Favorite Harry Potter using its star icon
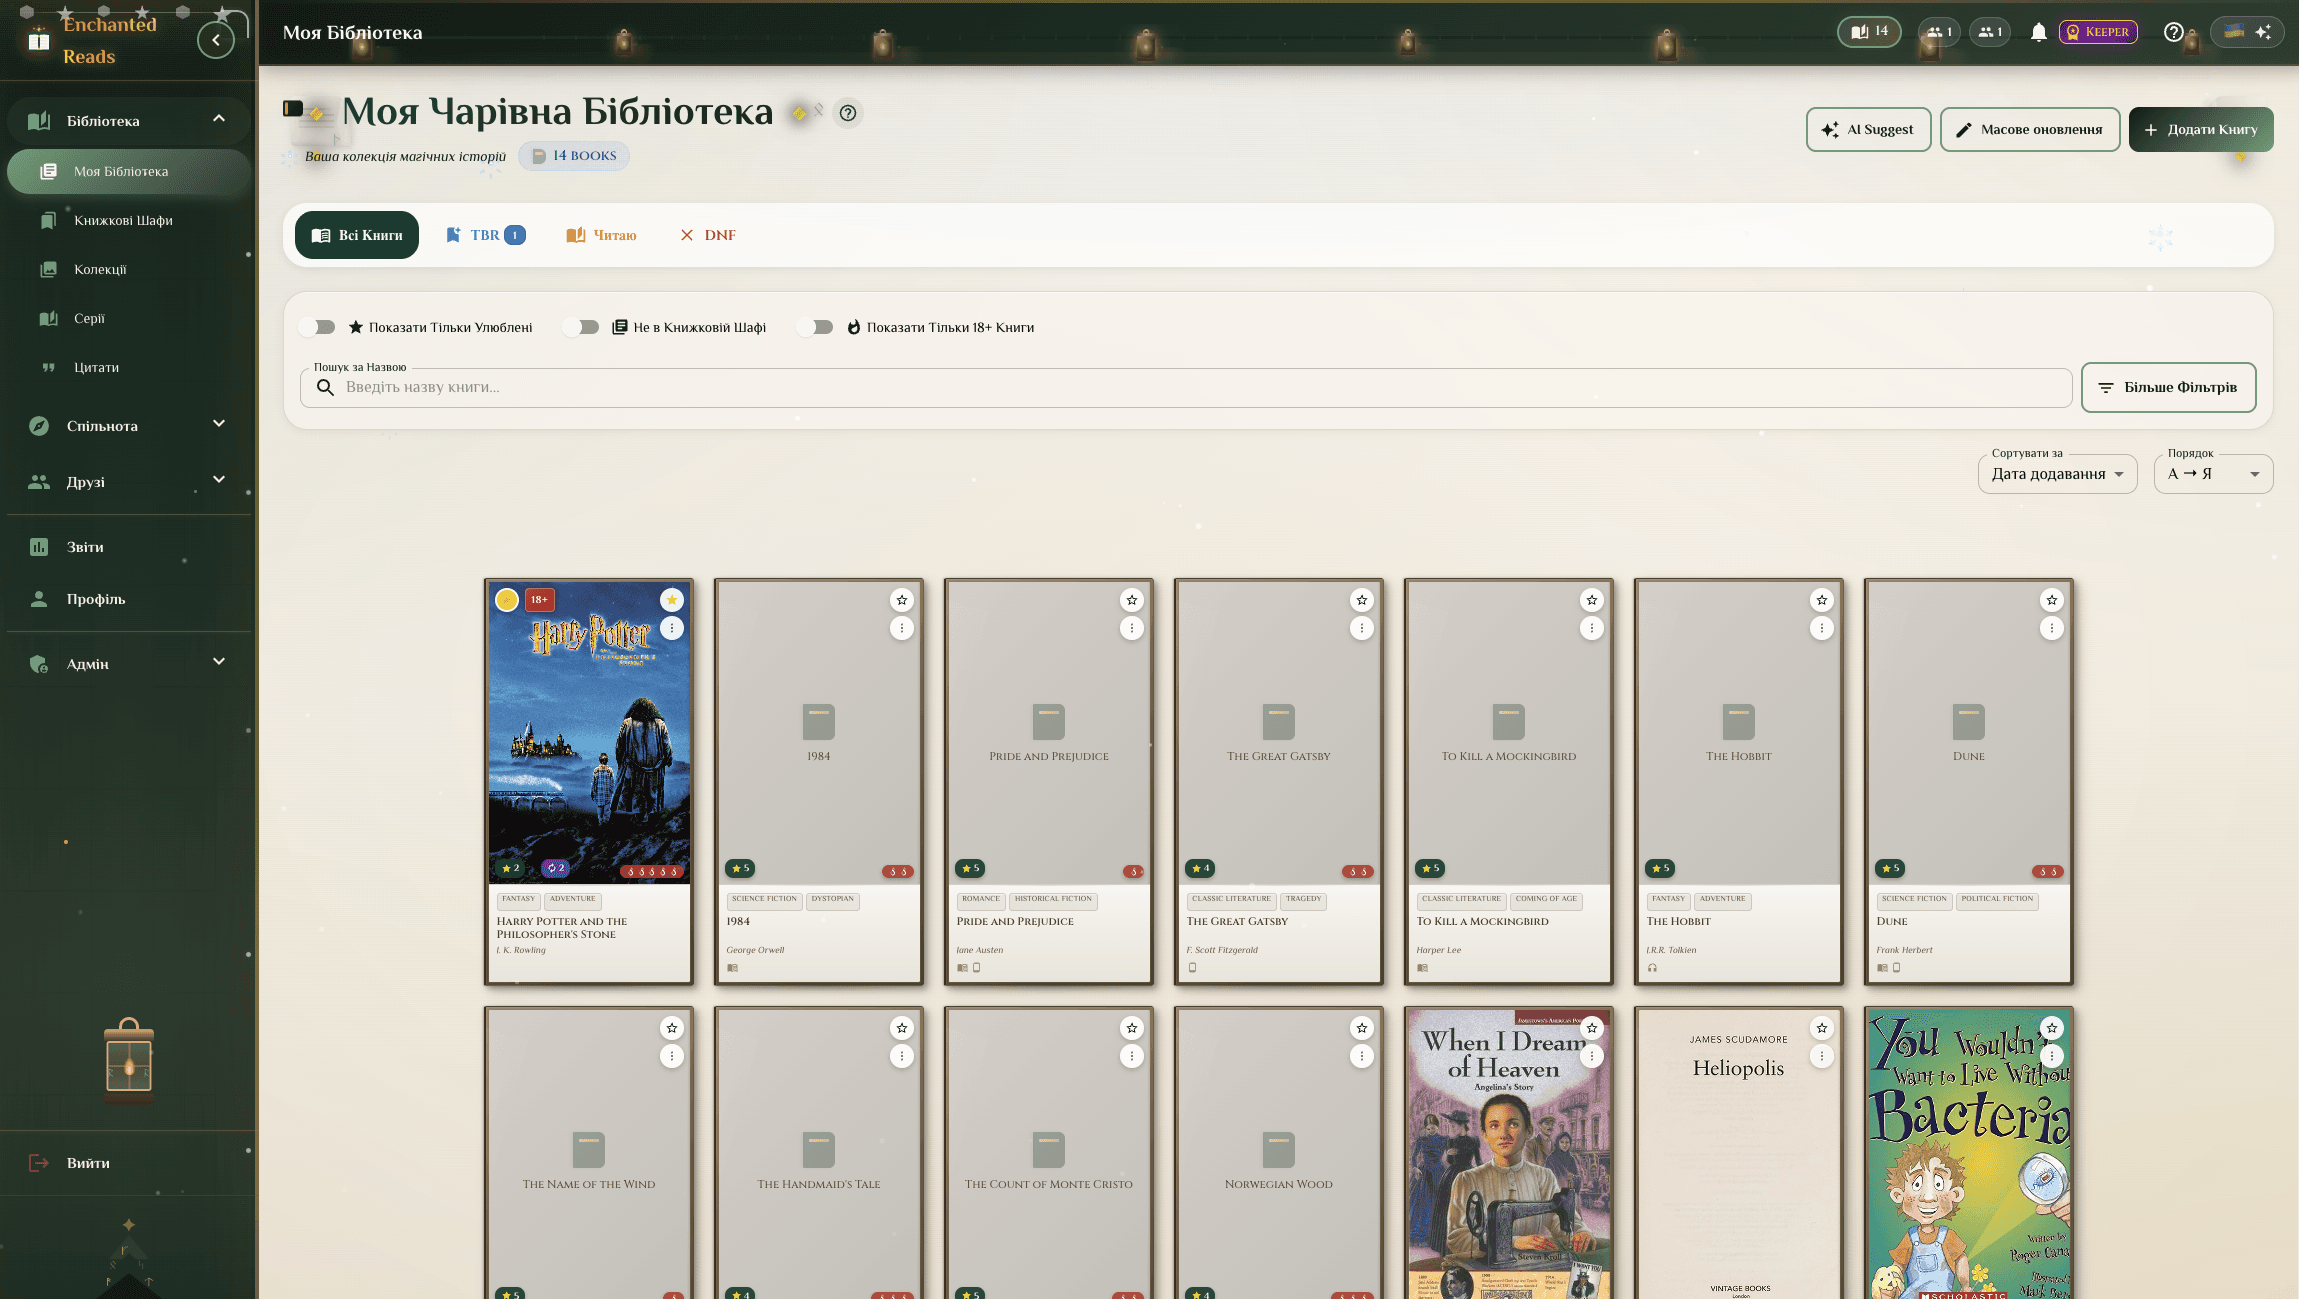 pyautogui.click(x=671, y=599)
